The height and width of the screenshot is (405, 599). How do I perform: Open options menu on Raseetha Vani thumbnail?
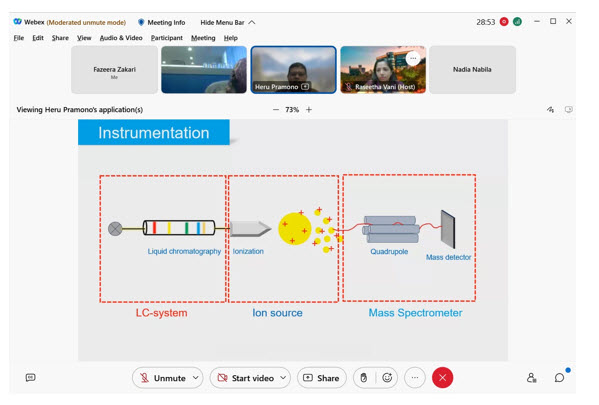click(413, 58)
